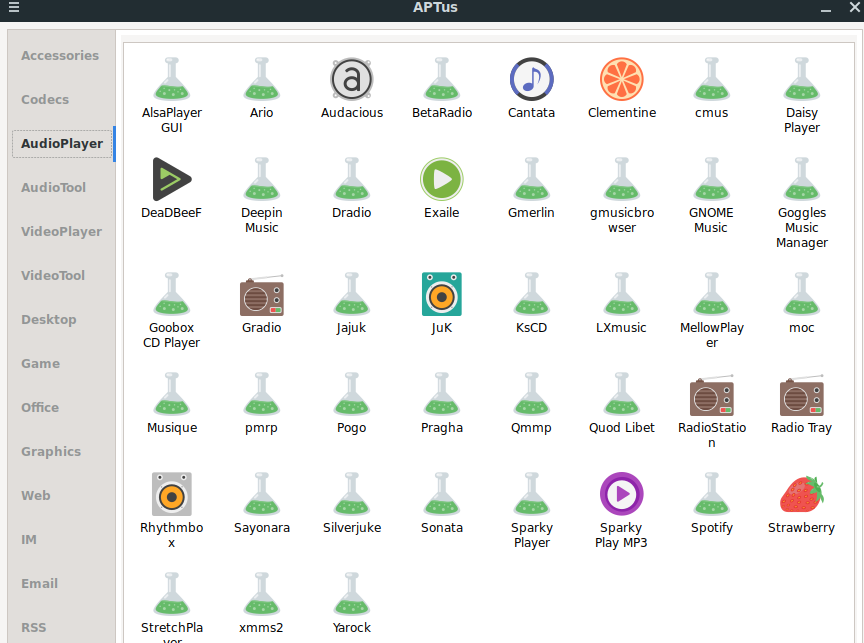Select the cmus app icon
The height and width of the screenshot is (643, 864).
[x=711, y=79]
